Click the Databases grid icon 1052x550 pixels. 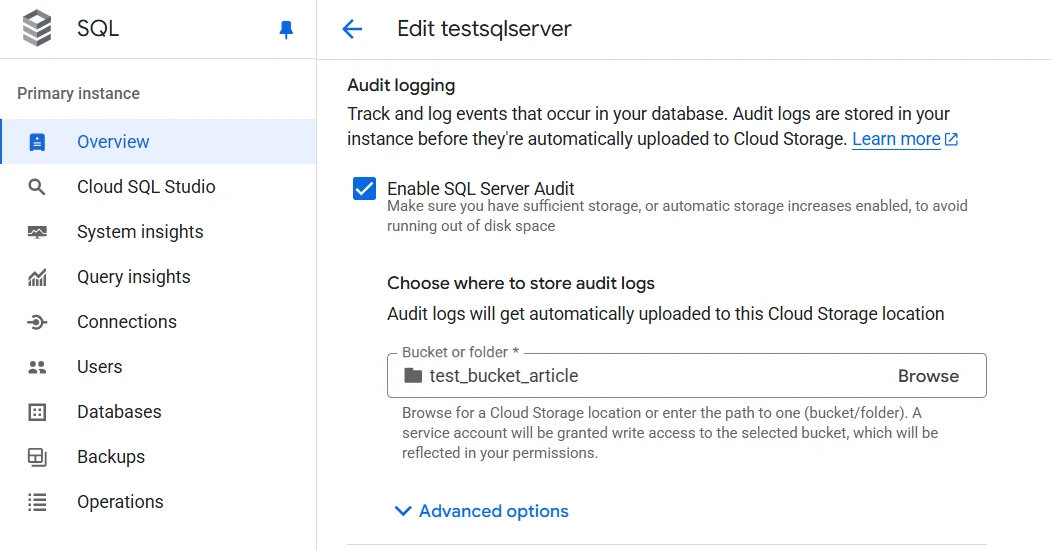pos(37,412)
